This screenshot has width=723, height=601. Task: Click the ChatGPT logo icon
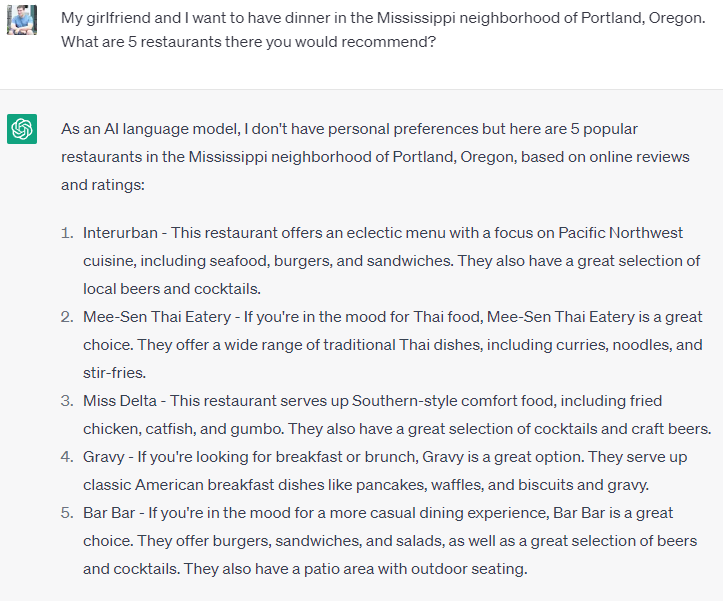(22, 129)
